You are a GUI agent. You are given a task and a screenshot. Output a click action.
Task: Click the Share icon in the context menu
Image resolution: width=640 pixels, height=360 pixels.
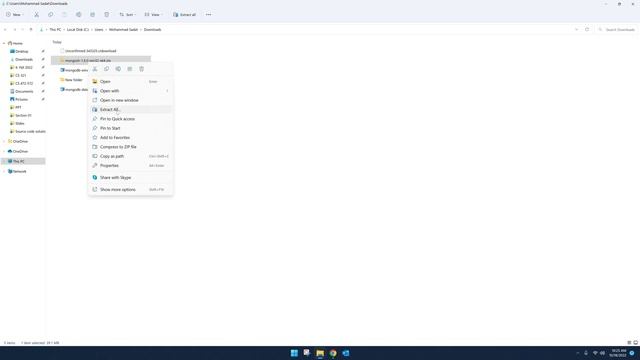click(x=130, y=69)
